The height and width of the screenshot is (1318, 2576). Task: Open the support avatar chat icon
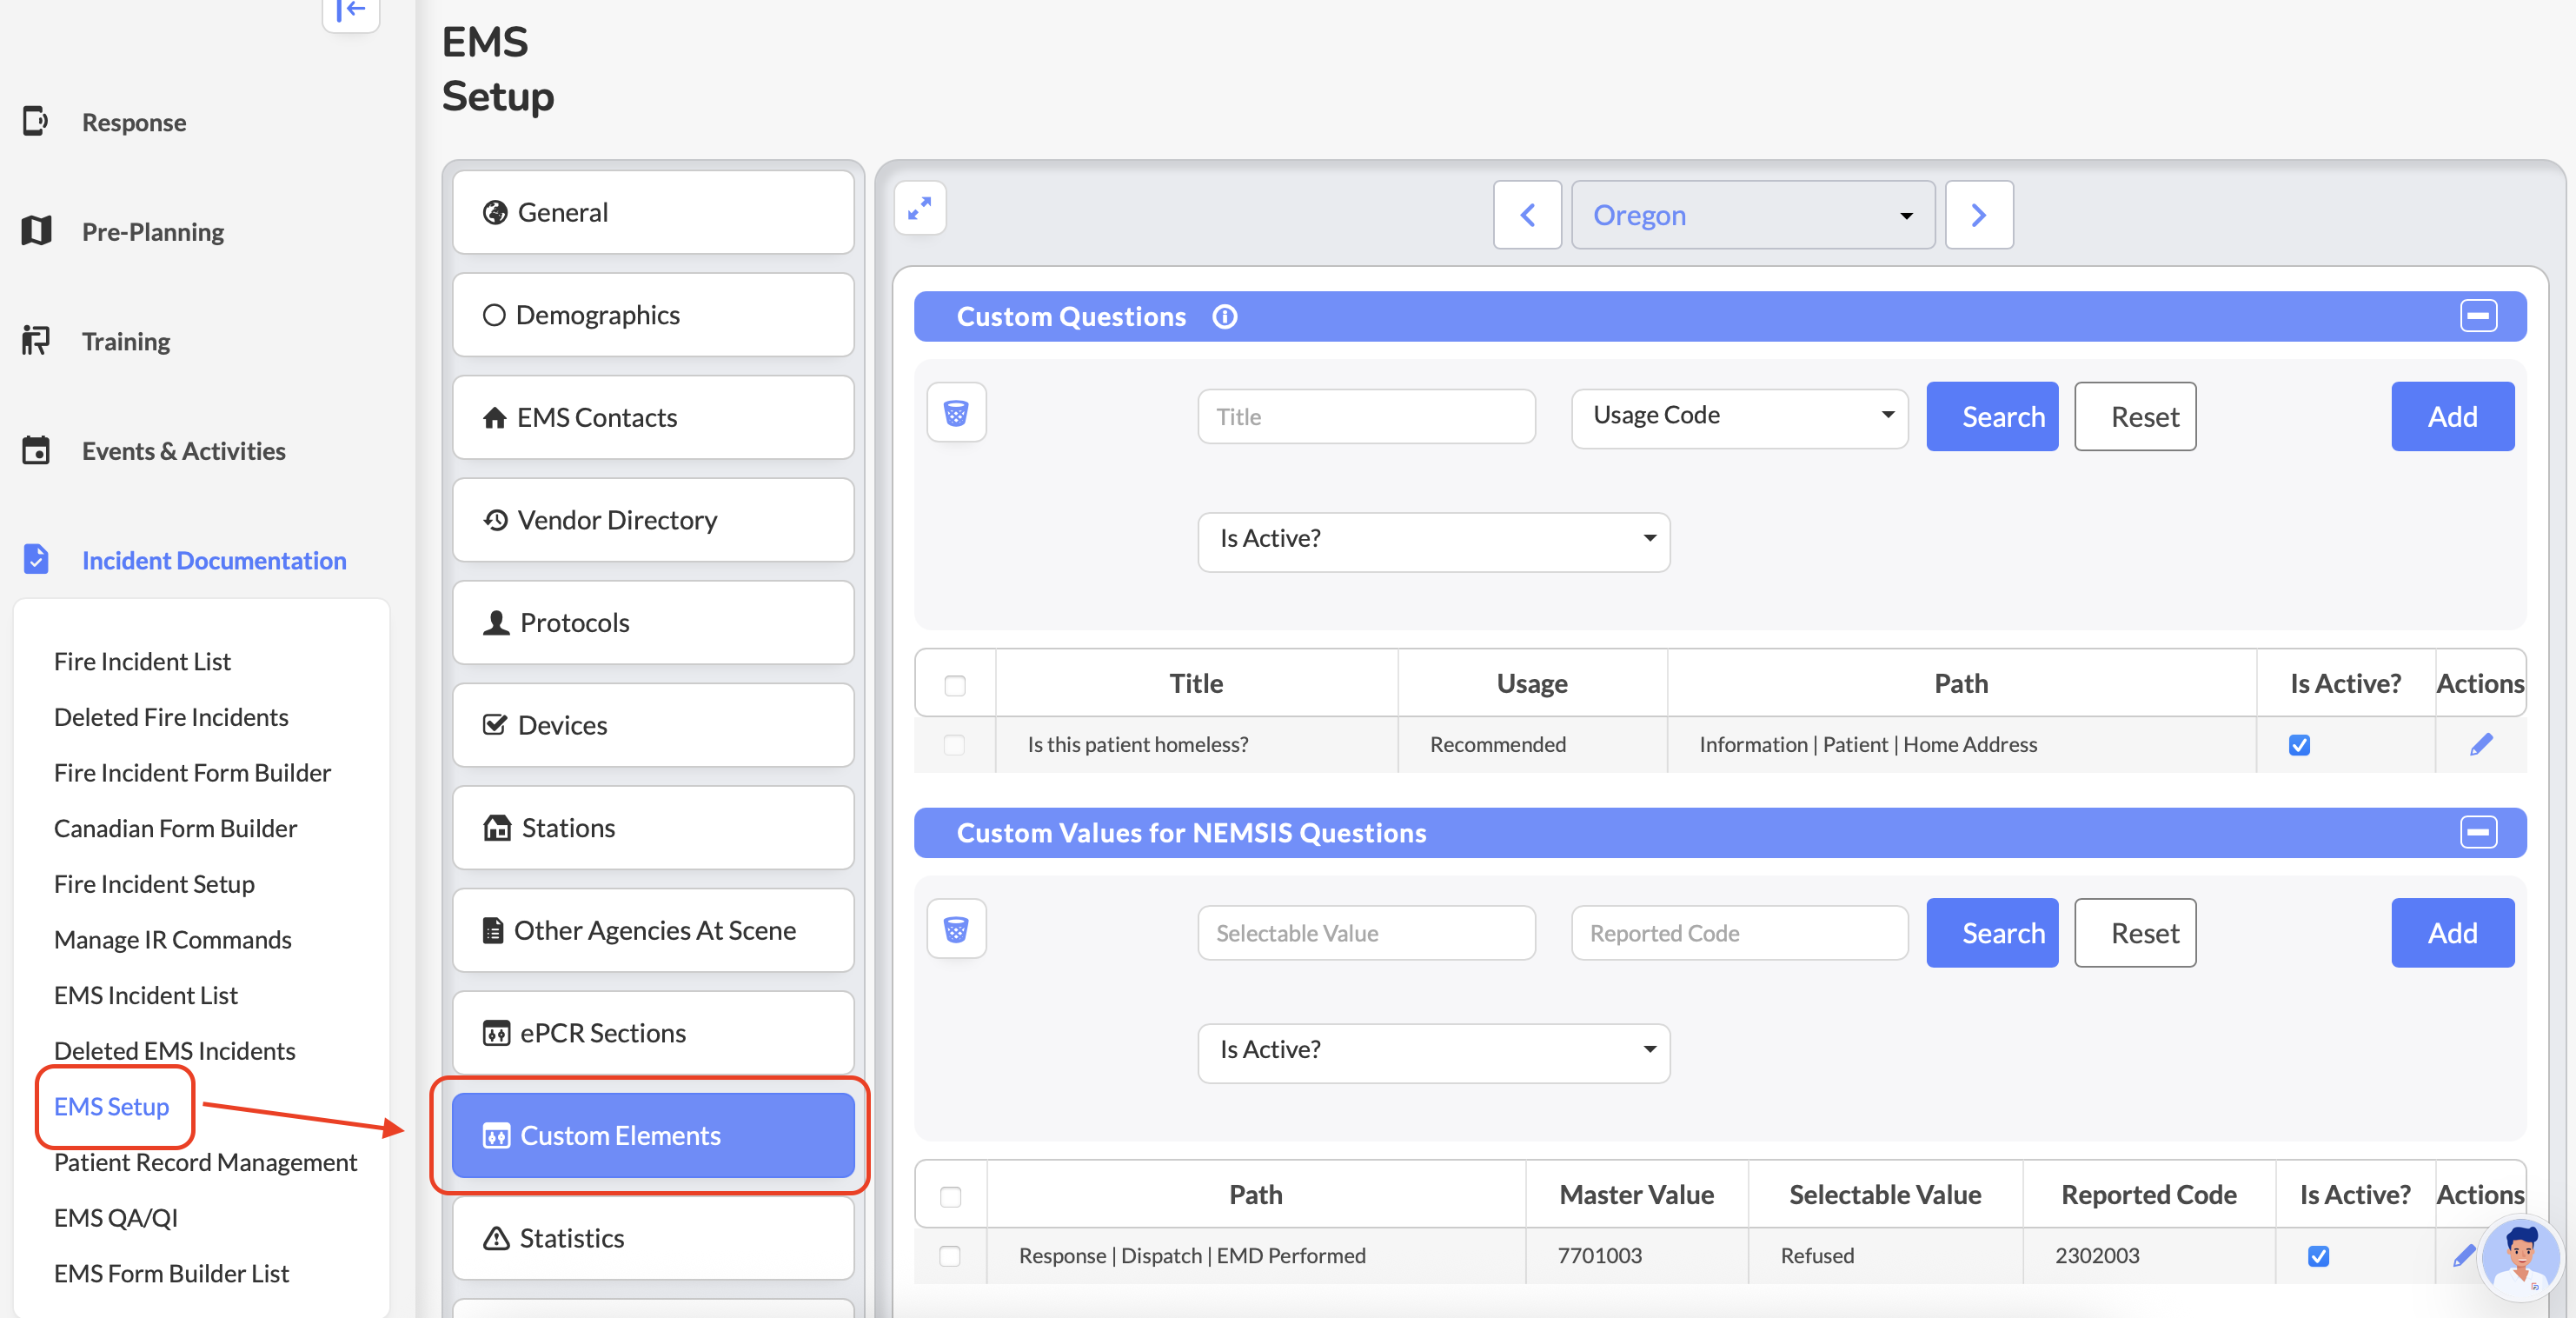tap(2520, 1256)
